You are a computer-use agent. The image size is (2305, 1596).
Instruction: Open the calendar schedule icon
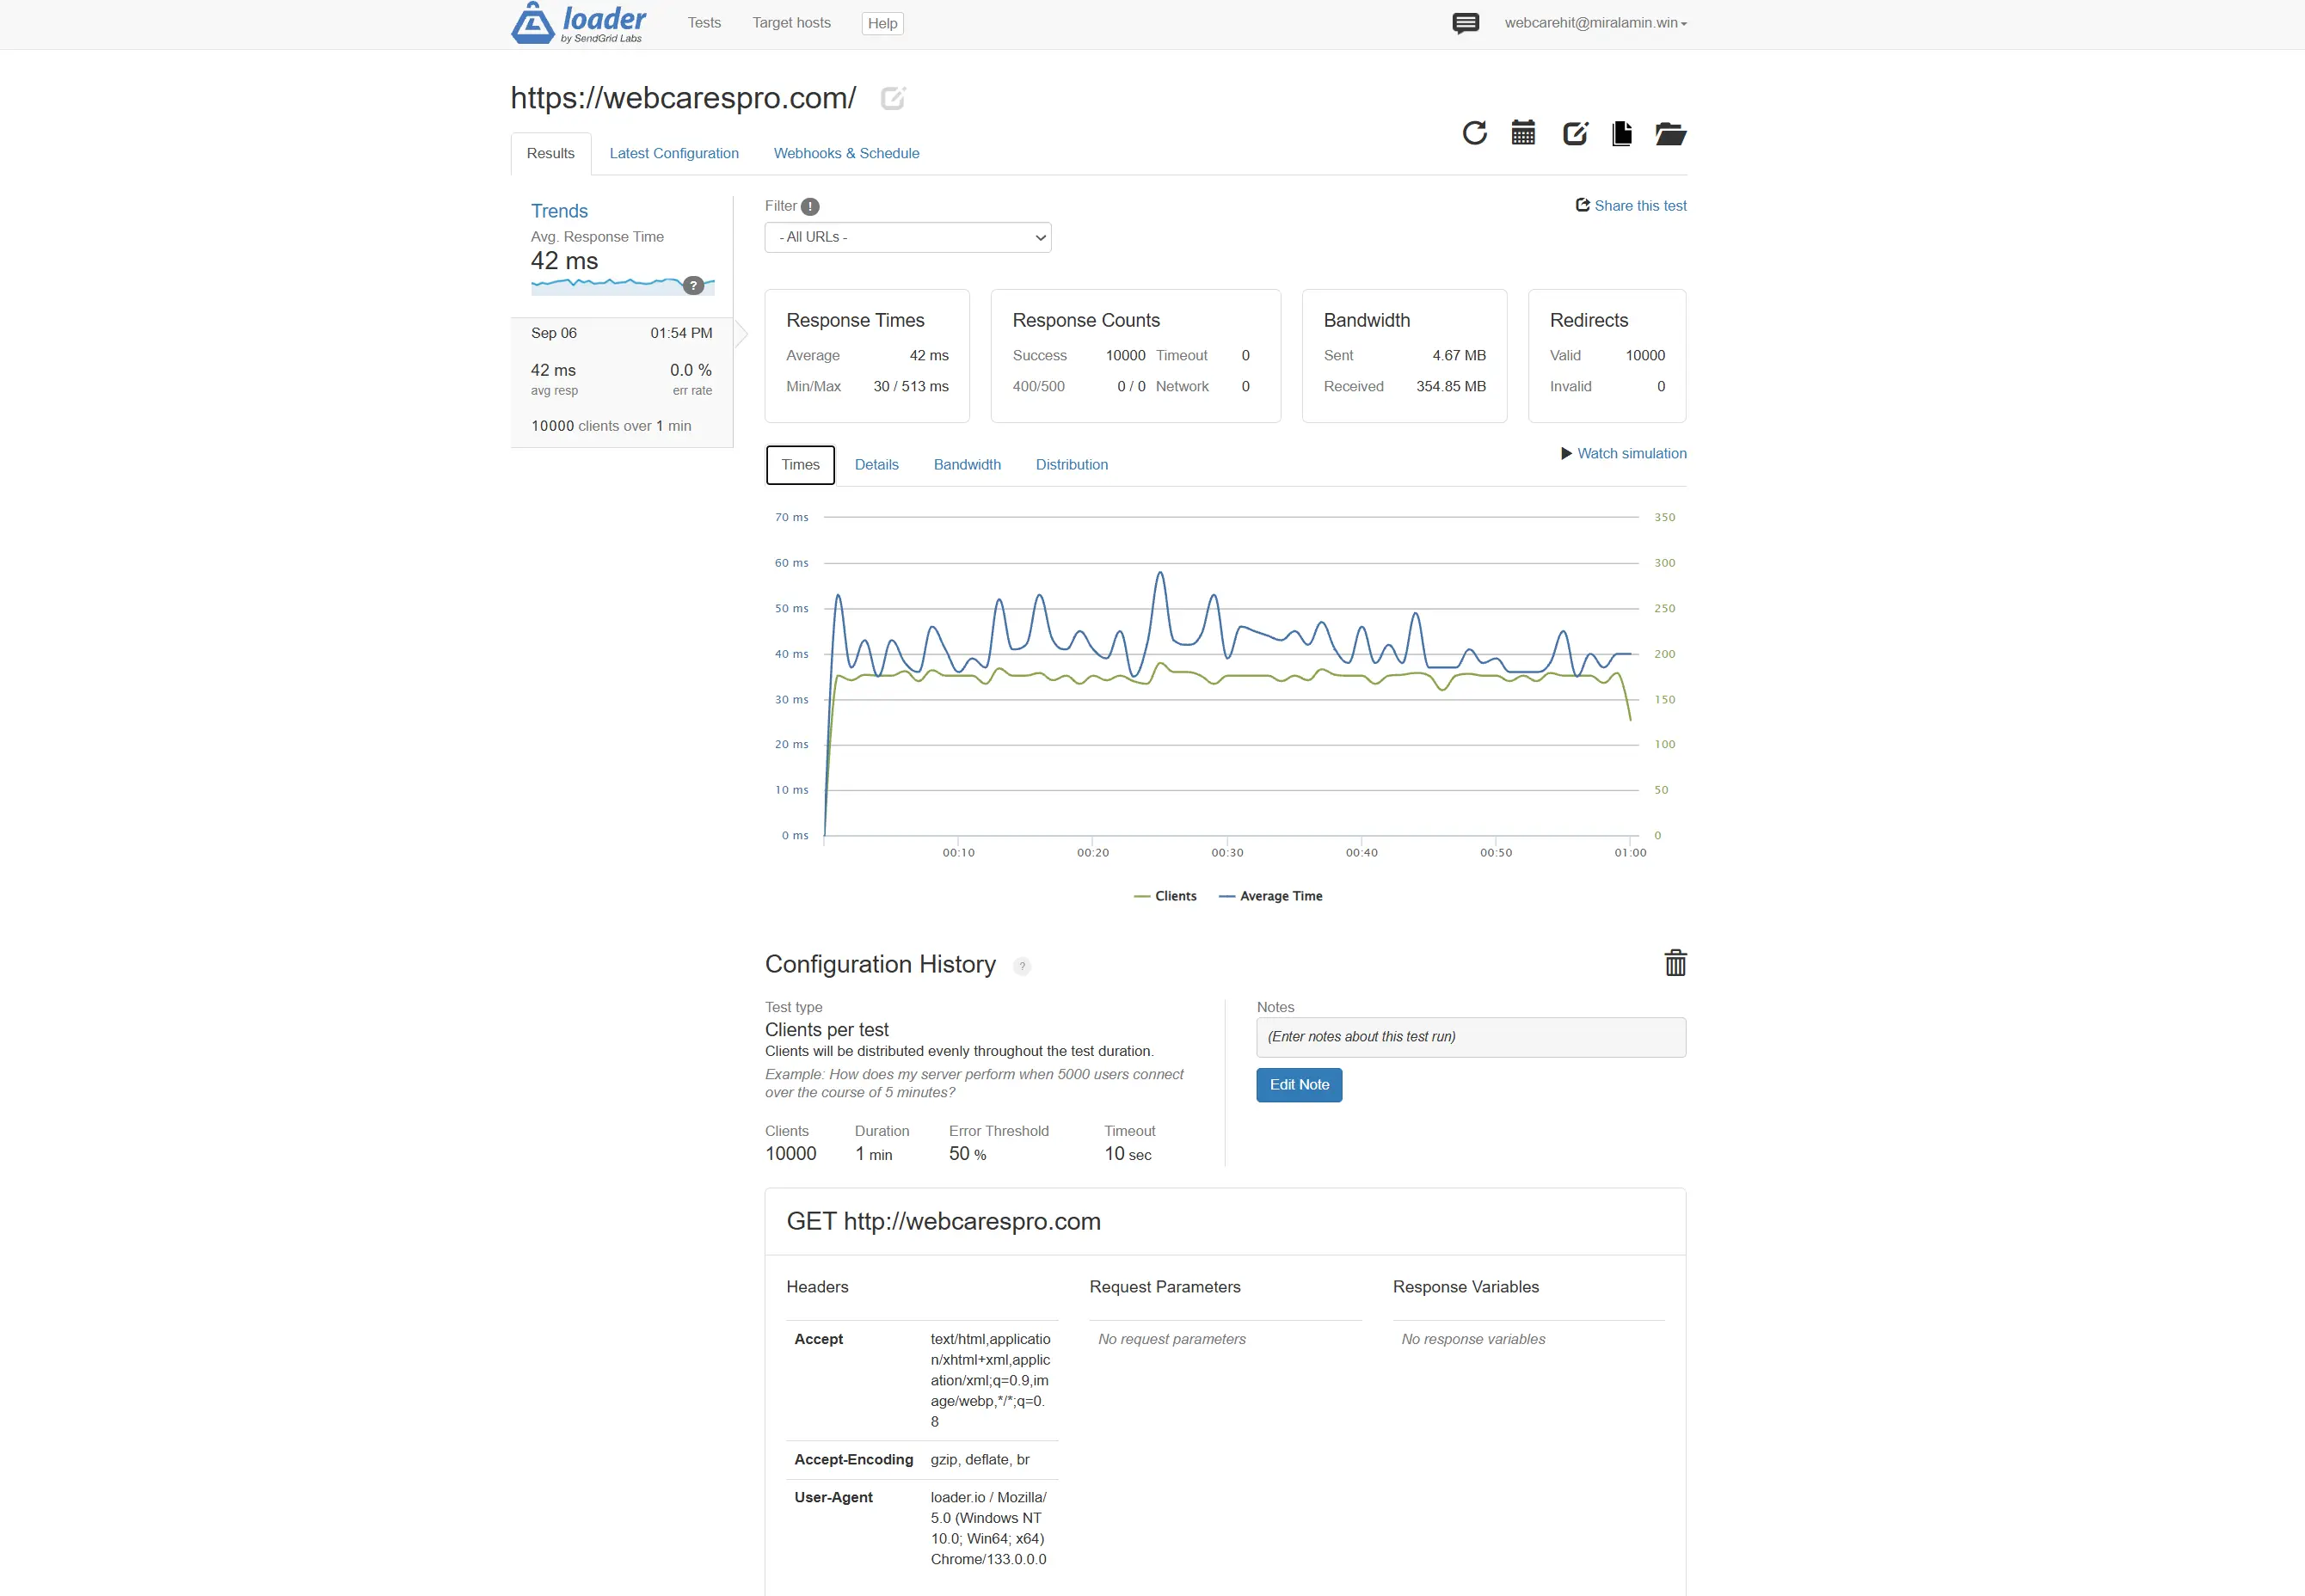pos(1523,133)
